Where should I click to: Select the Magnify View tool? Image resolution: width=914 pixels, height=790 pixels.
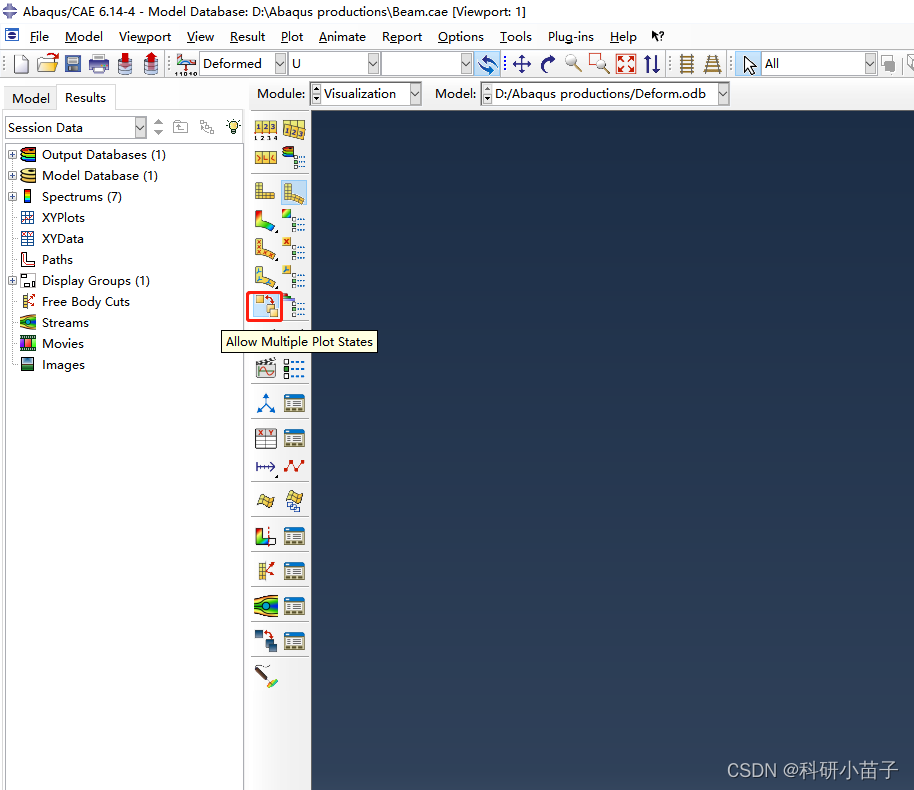tap(573, 64)
